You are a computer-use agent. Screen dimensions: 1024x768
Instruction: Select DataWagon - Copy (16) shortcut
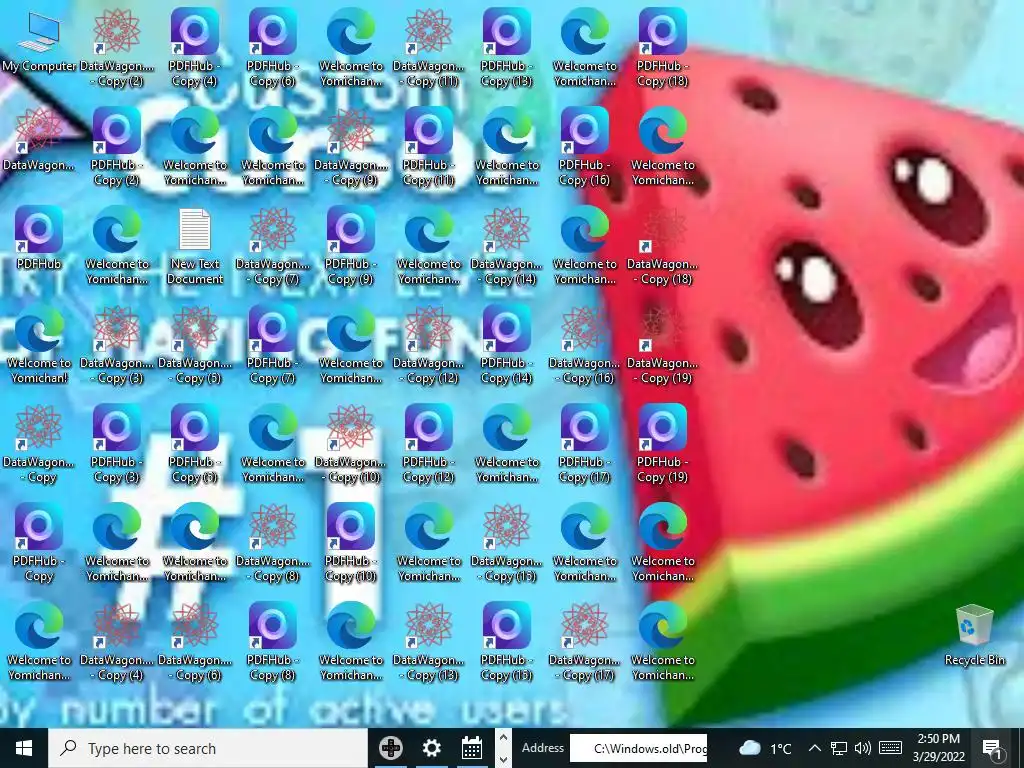pyautogui.click(x=584, y=345)
